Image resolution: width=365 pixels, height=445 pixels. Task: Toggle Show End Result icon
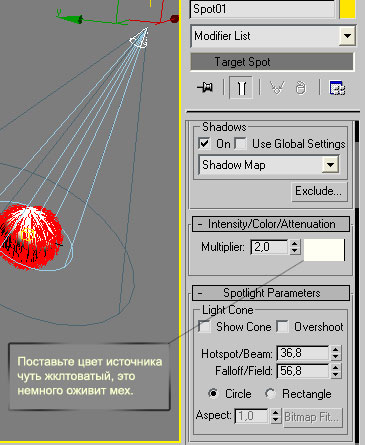(241, 88)
